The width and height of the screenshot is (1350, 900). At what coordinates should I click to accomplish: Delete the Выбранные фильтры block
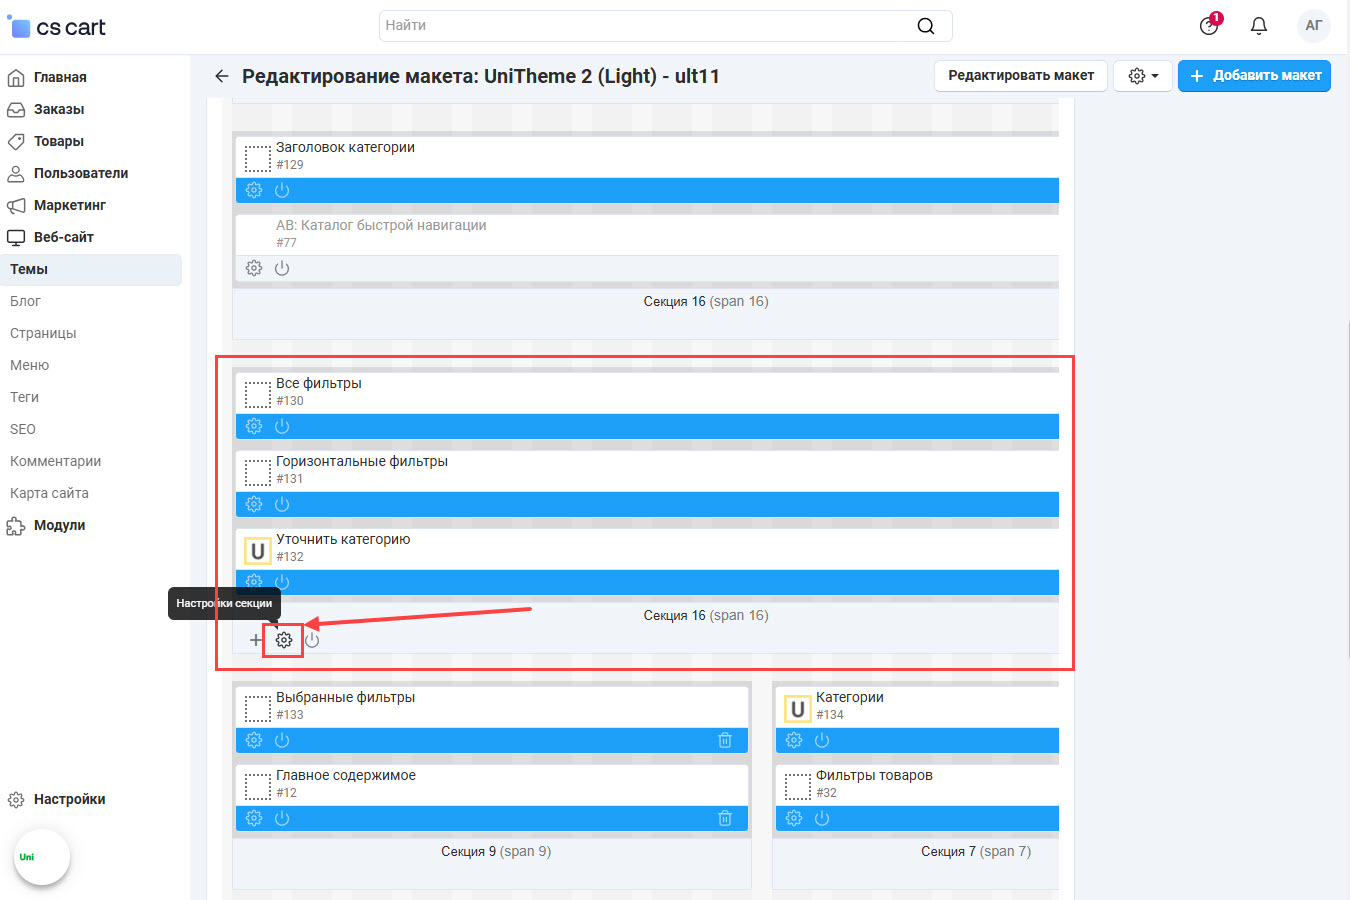point(725,740)
